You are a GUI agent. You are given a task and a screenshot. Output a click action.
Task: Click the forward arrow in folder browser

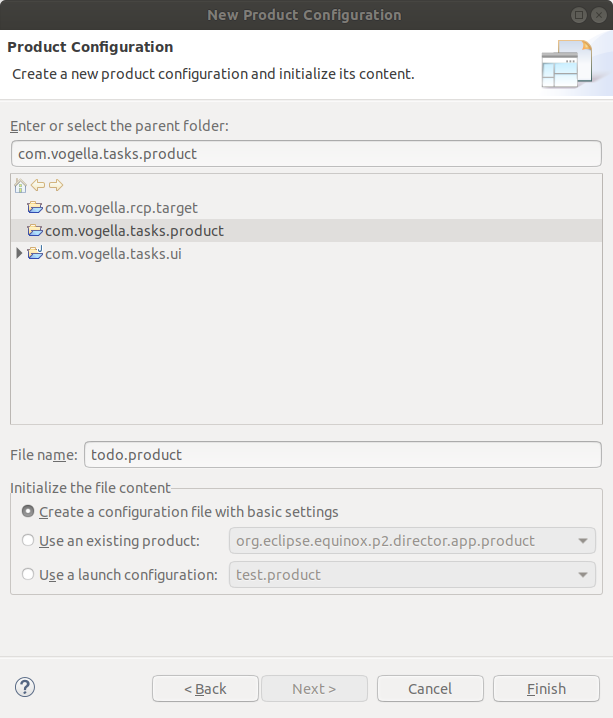(x=56, y=185)
